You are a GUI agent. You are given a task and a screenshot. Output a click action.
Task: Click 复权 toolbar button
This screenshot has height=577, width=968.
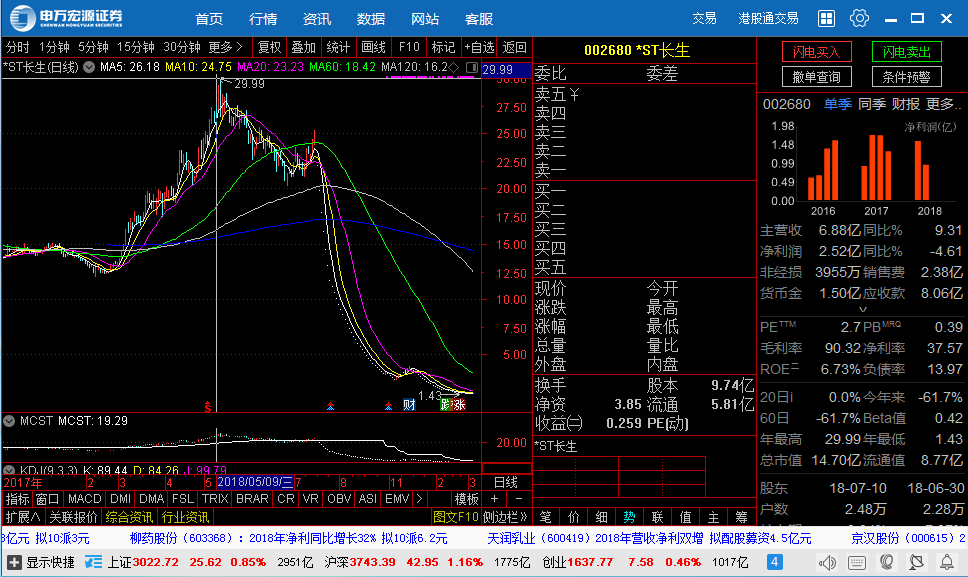[x=269, y=48]
